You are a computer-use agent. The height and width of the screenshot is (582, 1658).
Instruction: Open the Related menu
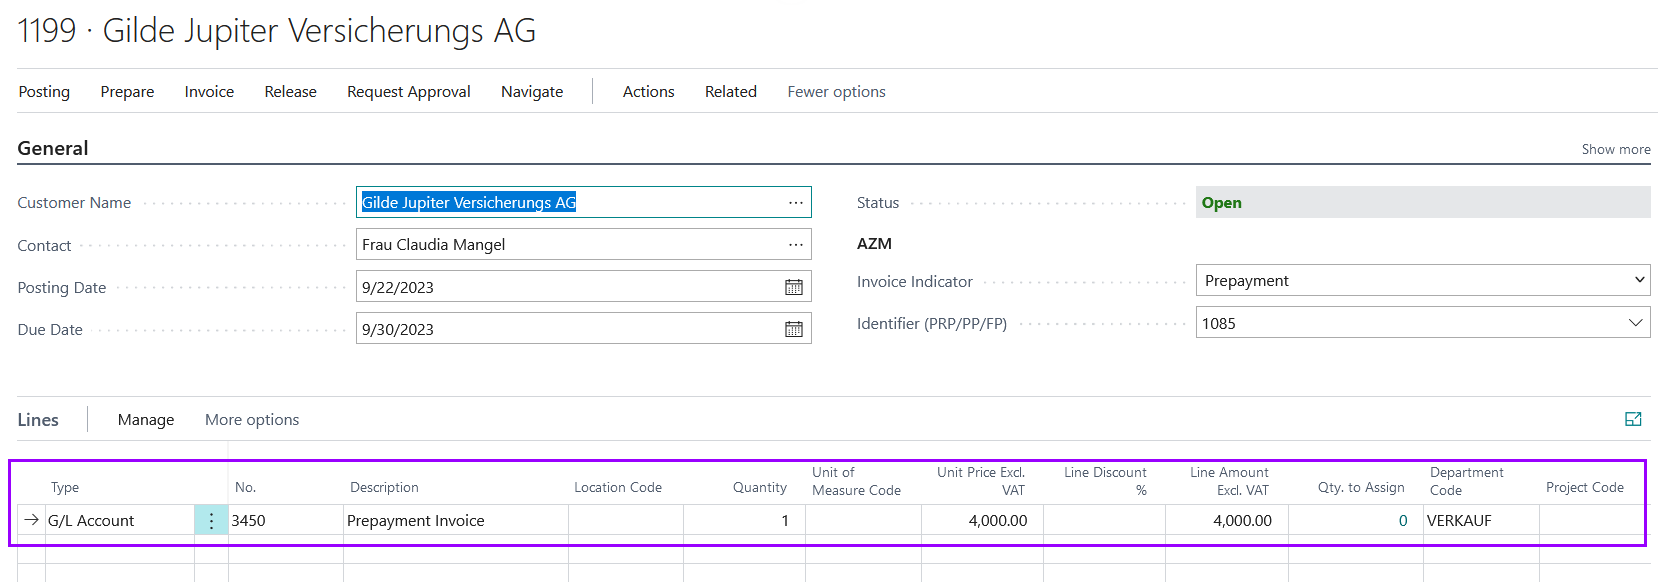pos(730,91)
